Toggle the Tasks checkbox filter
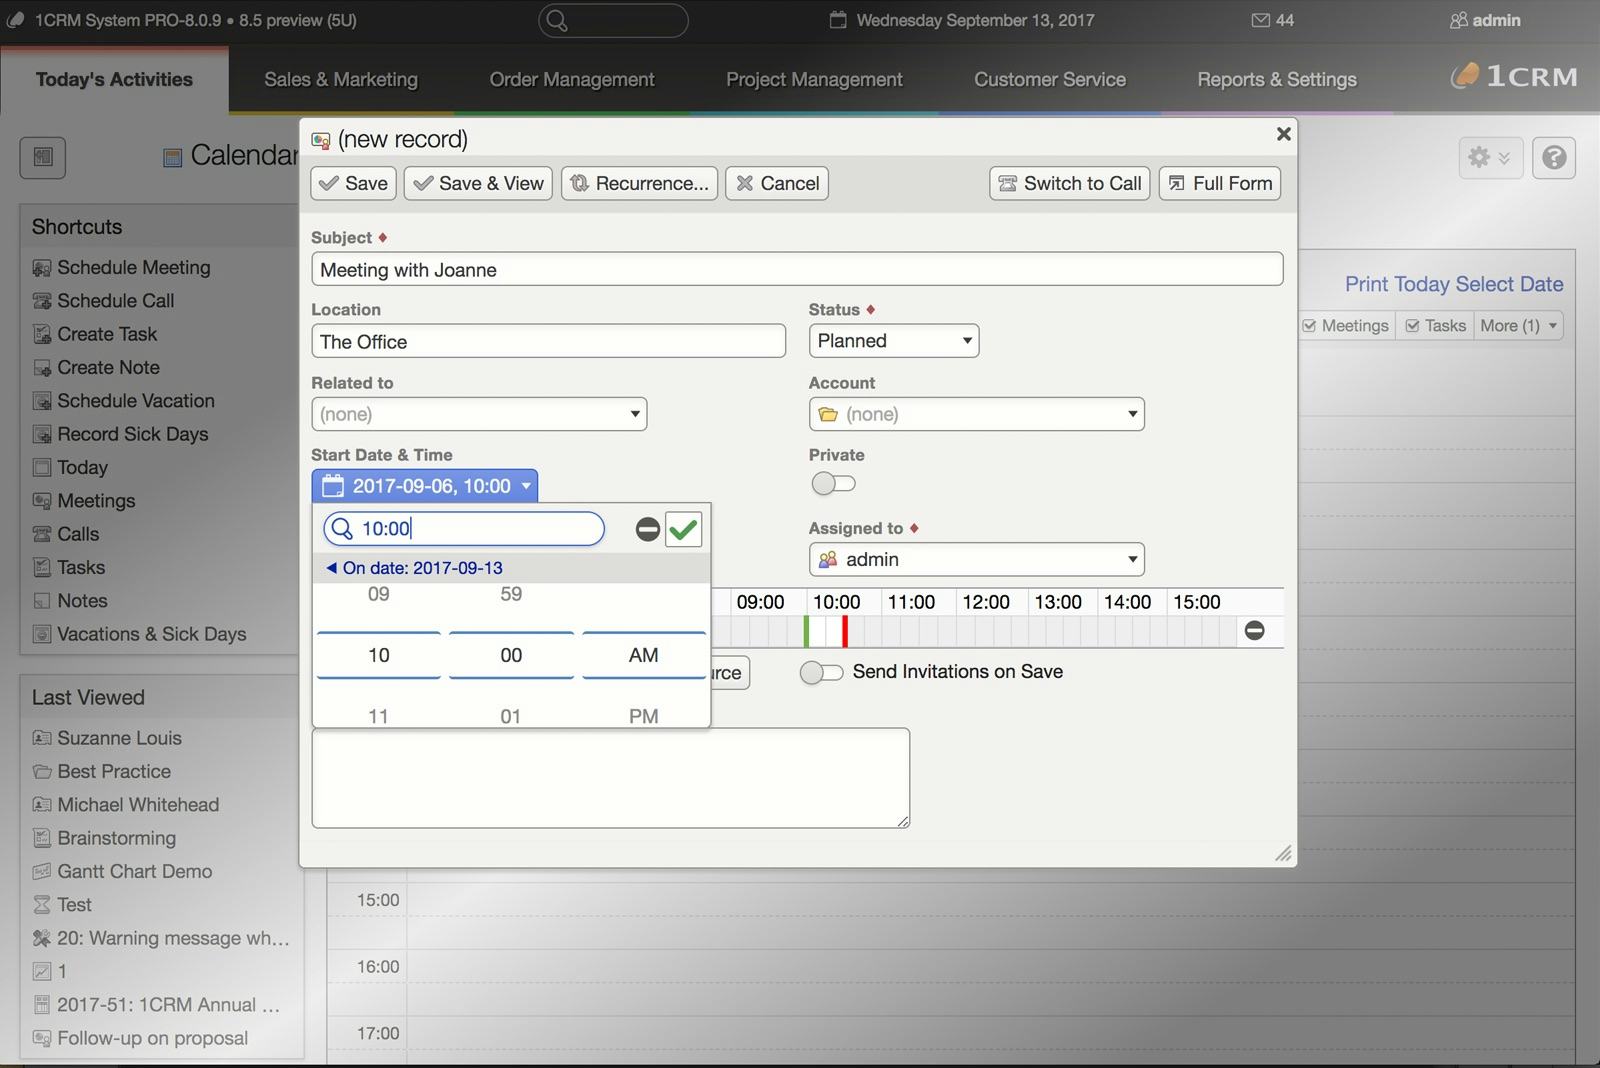The height and width of the screenshot is (1068, 1600). 1412,326
